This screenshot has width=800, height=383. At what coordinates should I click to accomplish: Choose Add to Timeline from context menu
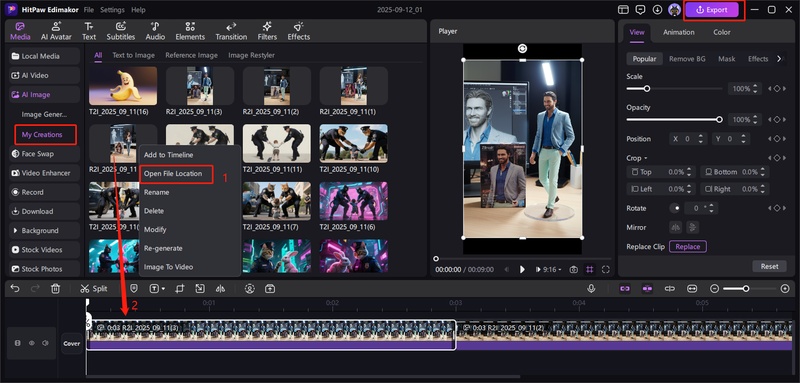click(168, 155)
